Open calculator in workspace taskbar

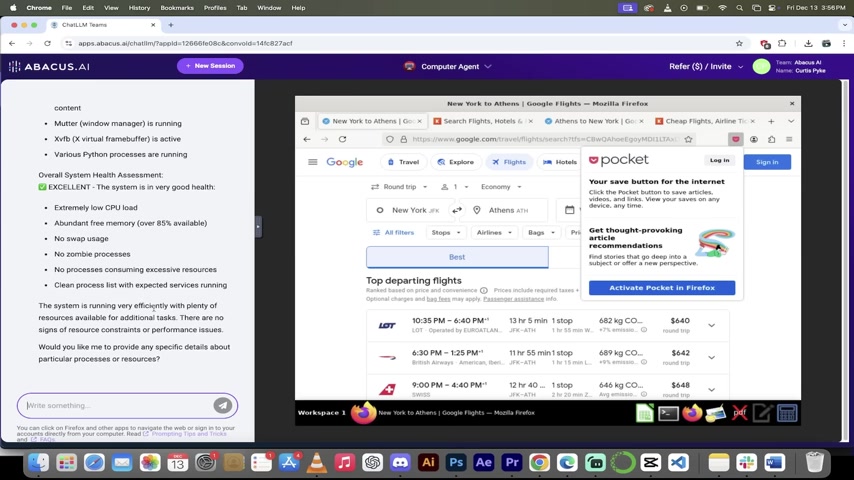point(787,413)
